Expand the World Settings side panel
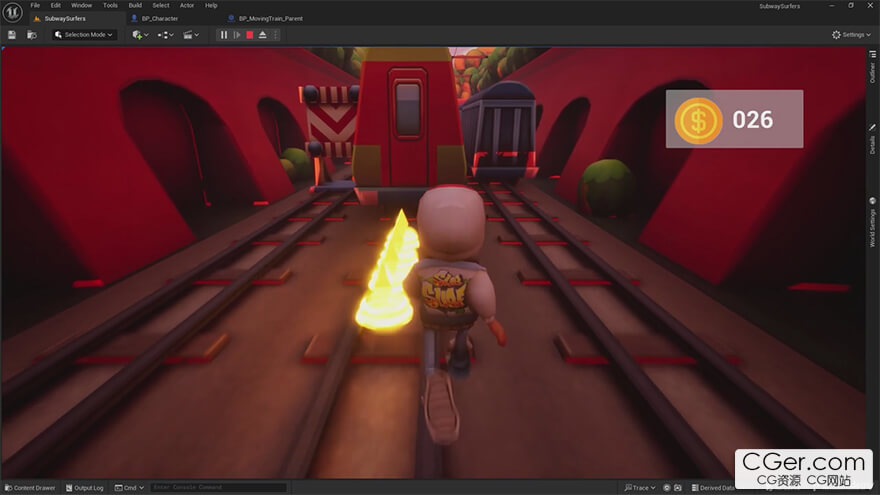Image resolution: width=880 pixels, height=495 pixels. click(872, 222)
